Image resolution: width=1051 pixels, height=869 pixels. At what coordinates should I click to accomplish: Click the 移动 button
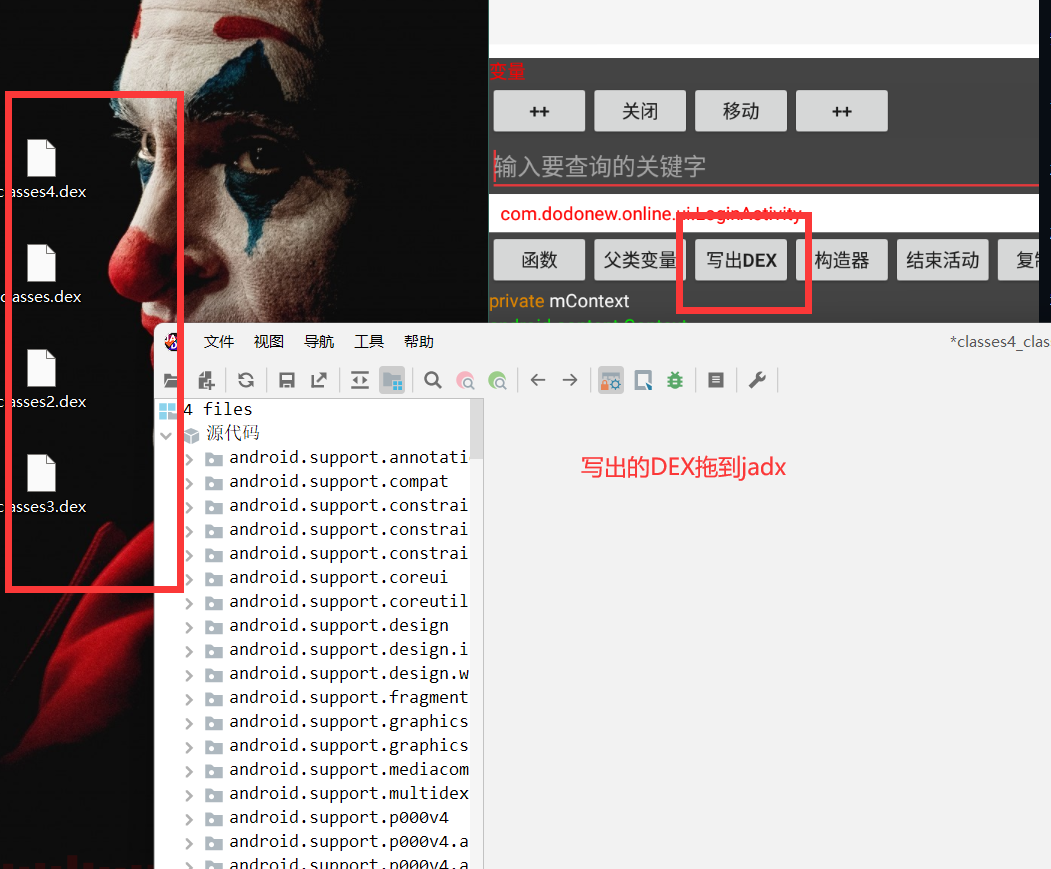[x=741, y=111]
